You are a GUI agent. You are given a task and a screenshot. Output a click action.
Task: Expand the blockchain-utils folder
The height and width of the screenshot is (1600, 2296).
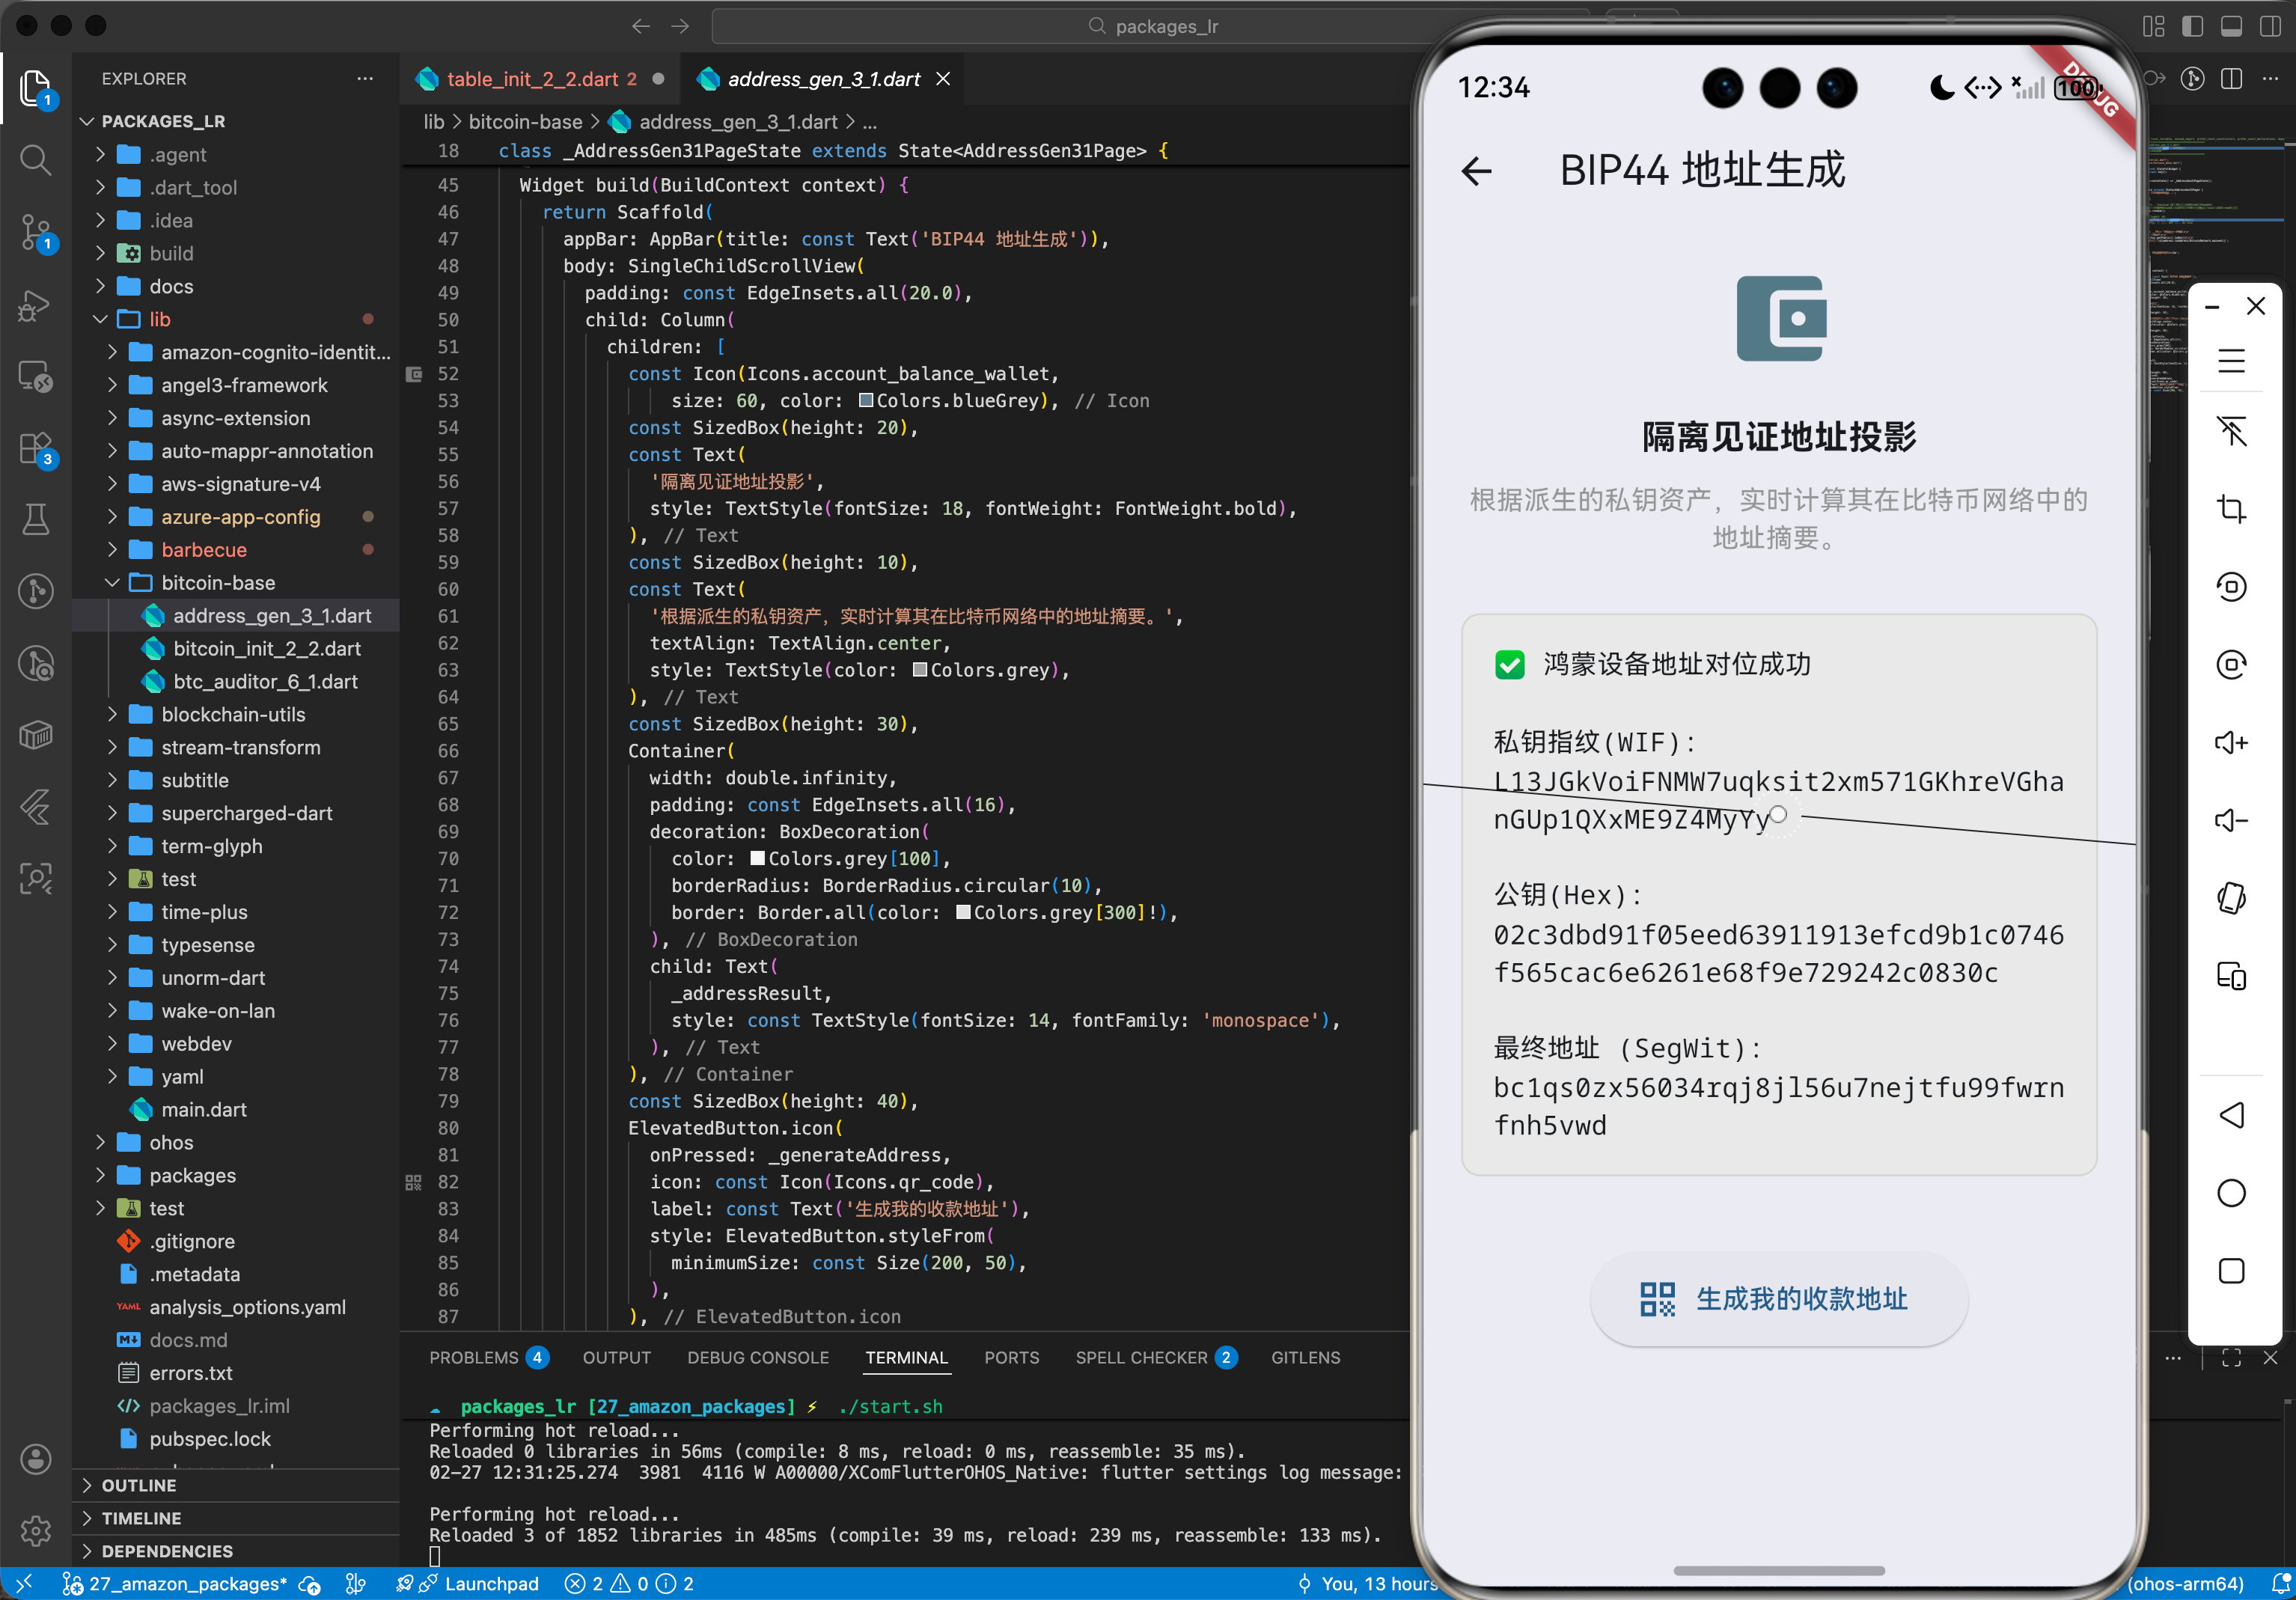click(233, 715)
